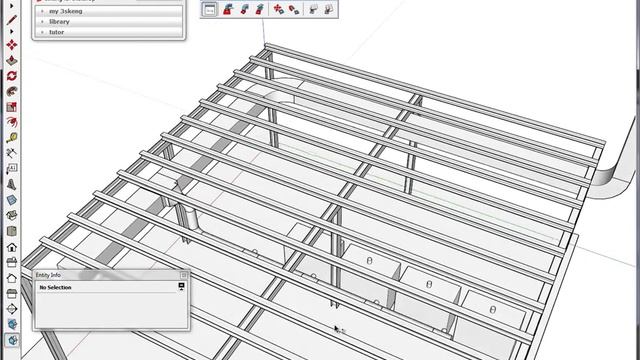Select the Text label tool
The height and width of the screenshot is (360, 640).
click(x=11, y=169)
